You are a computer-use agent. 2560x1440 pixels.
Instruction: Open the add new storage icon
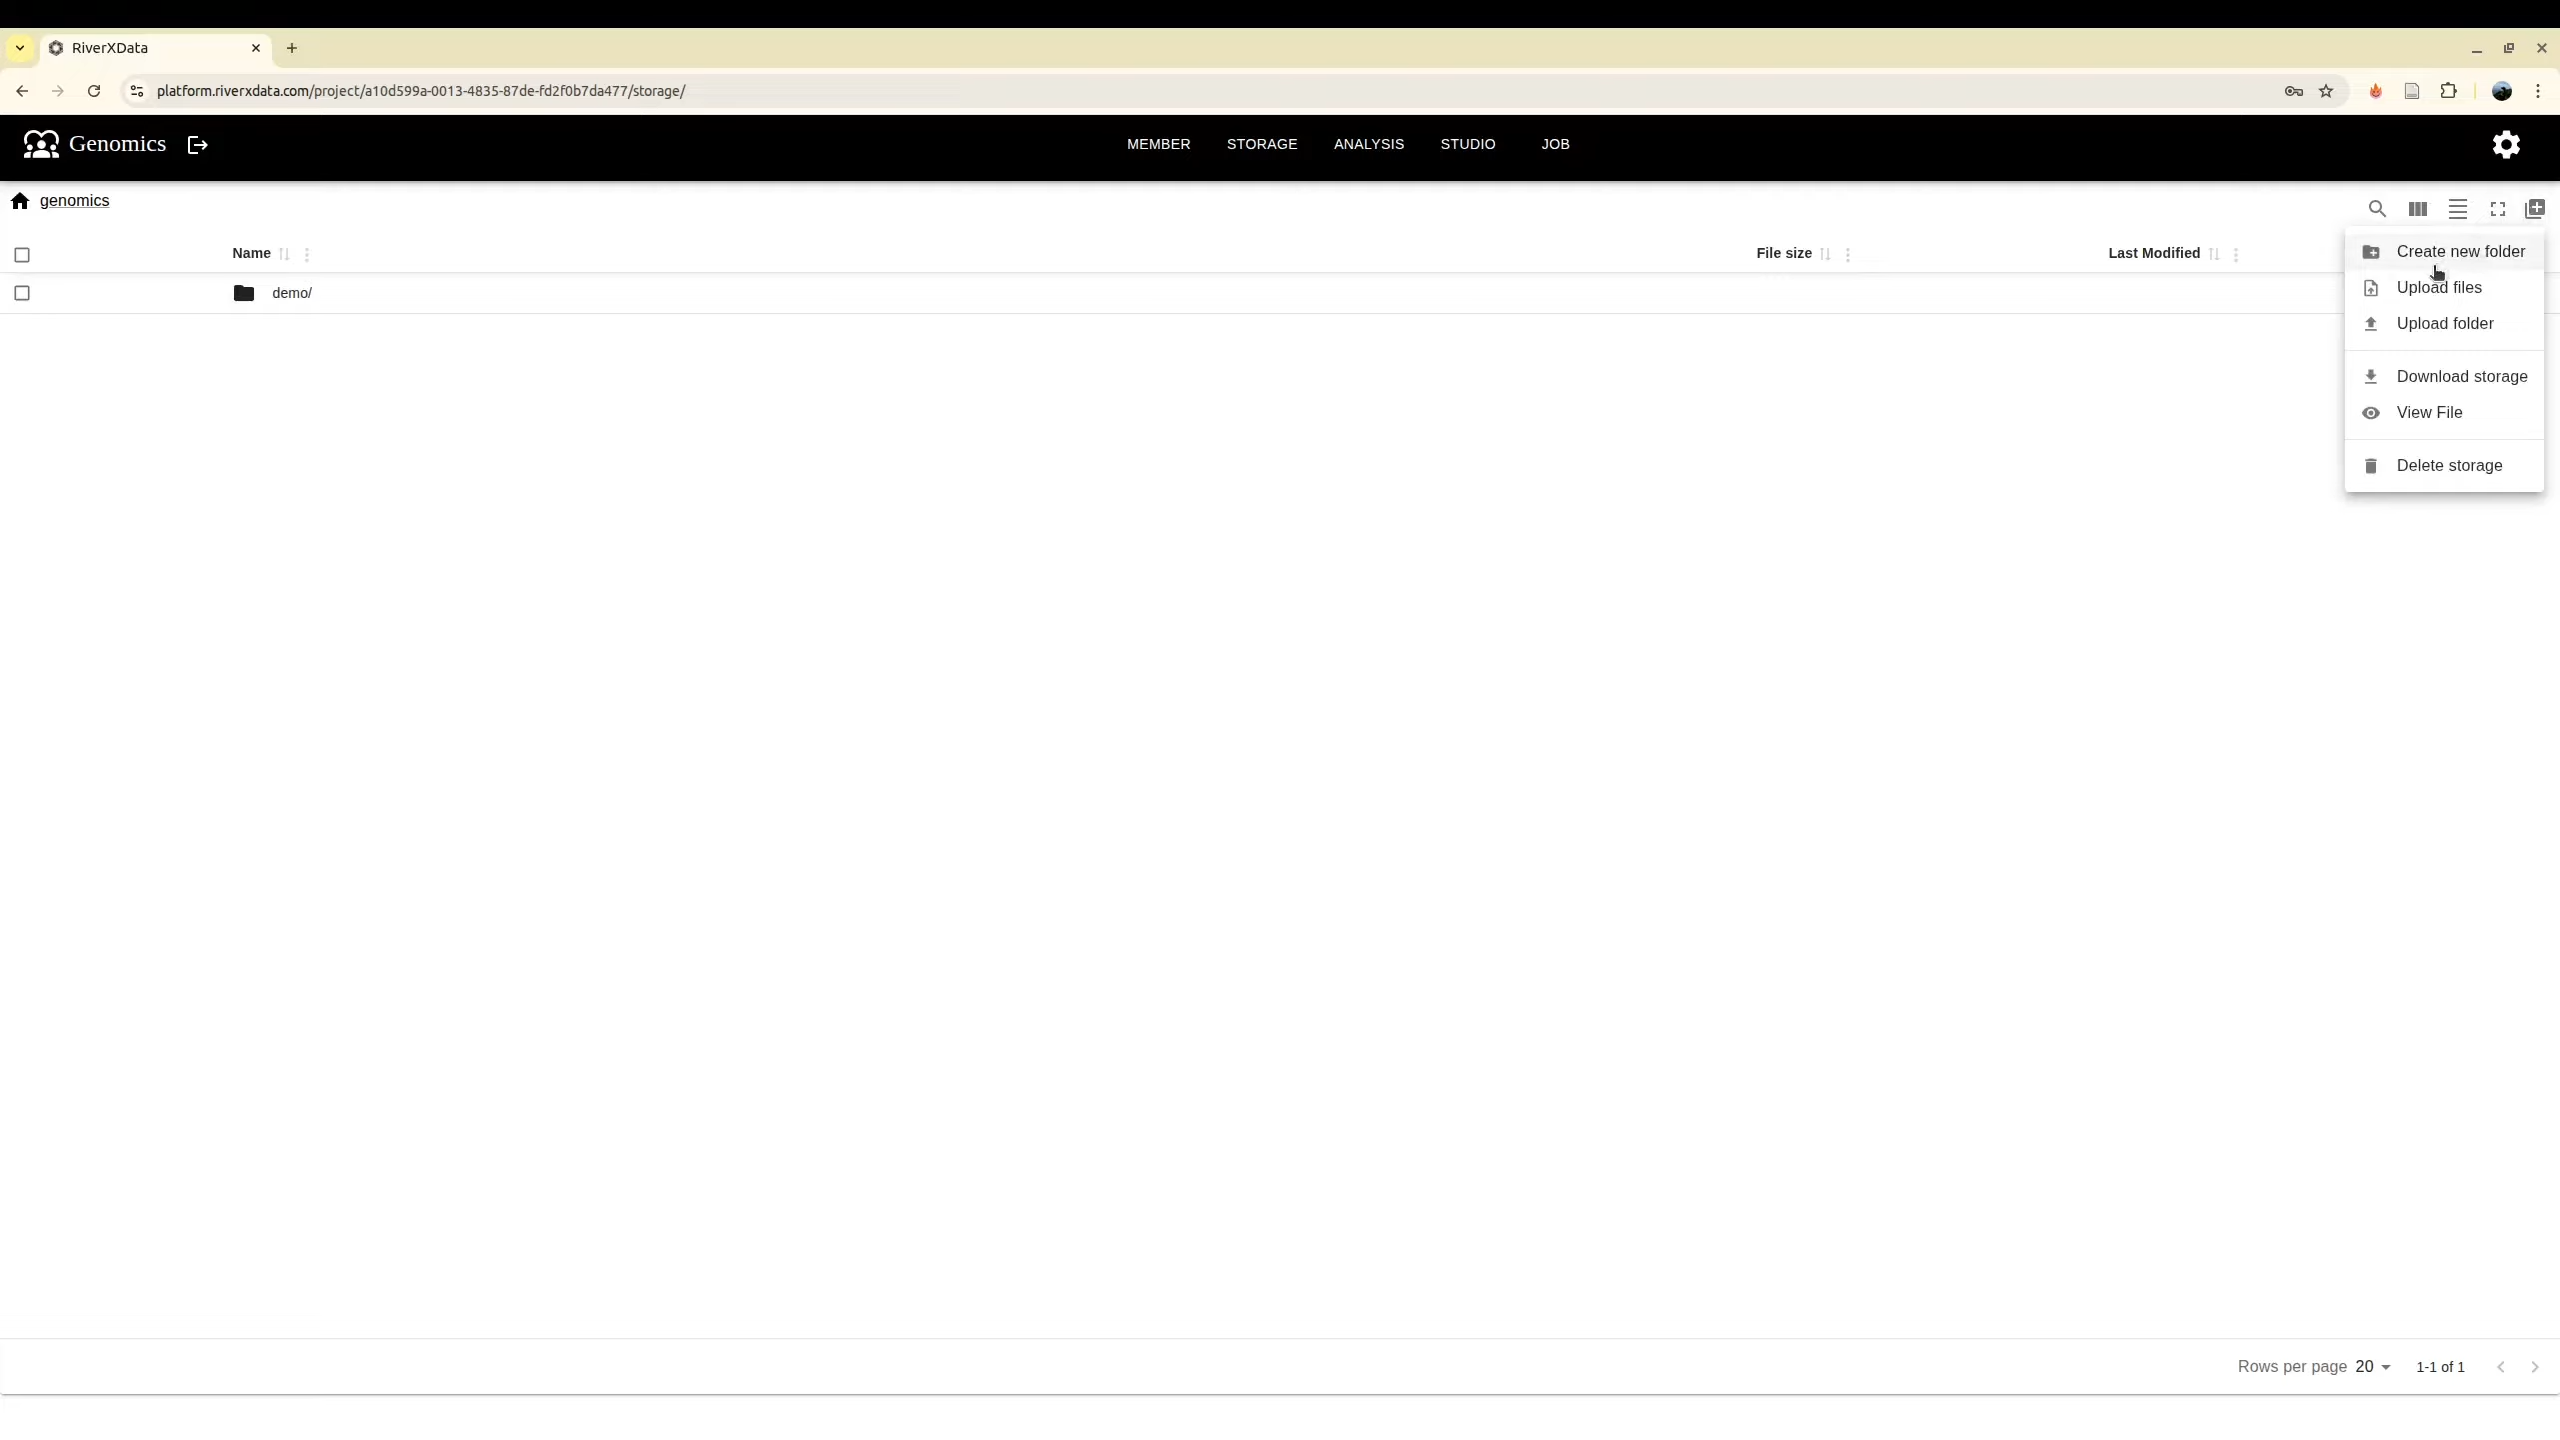(x=2536, y=209)
